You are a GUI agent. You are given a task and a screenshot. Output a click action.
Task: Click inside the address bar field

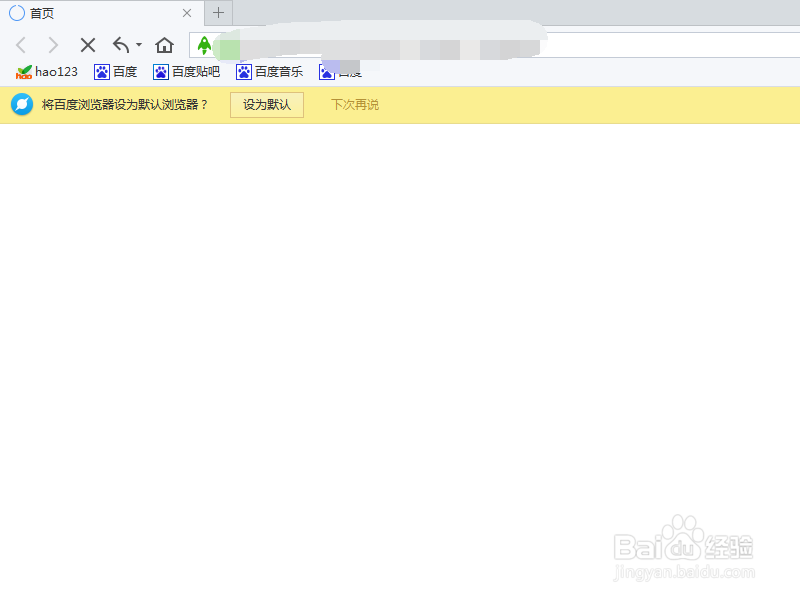[x=494, y=45]
